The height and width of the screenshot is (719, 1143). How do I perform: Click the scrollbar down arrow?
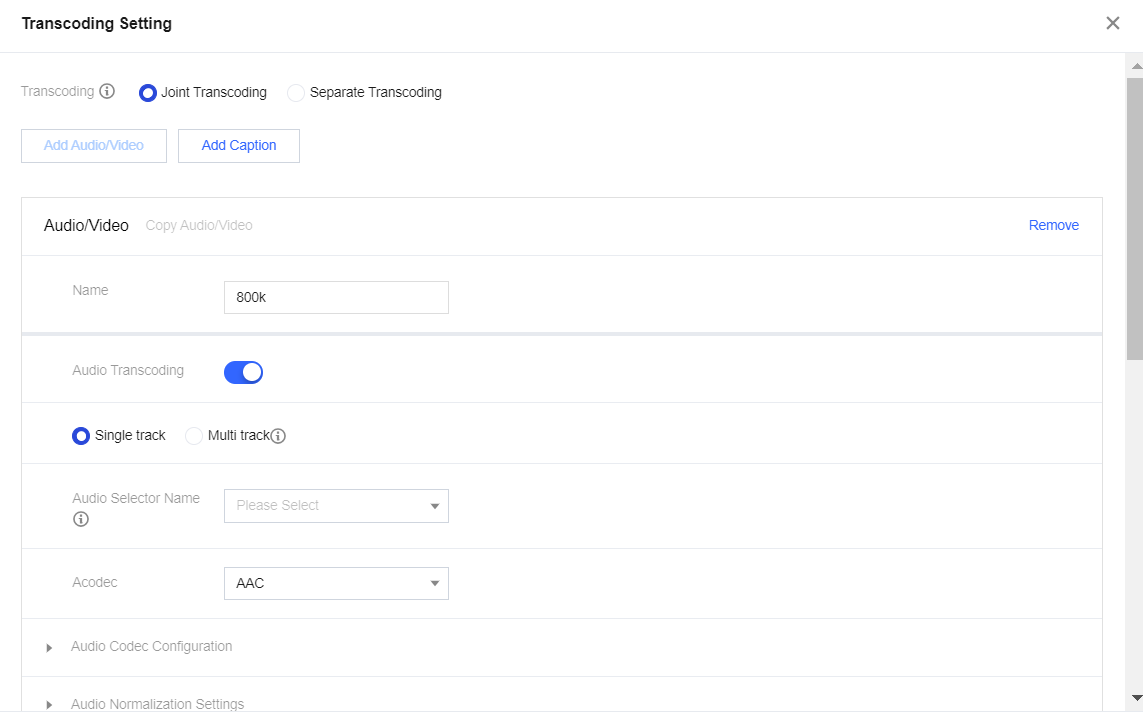1135,697
